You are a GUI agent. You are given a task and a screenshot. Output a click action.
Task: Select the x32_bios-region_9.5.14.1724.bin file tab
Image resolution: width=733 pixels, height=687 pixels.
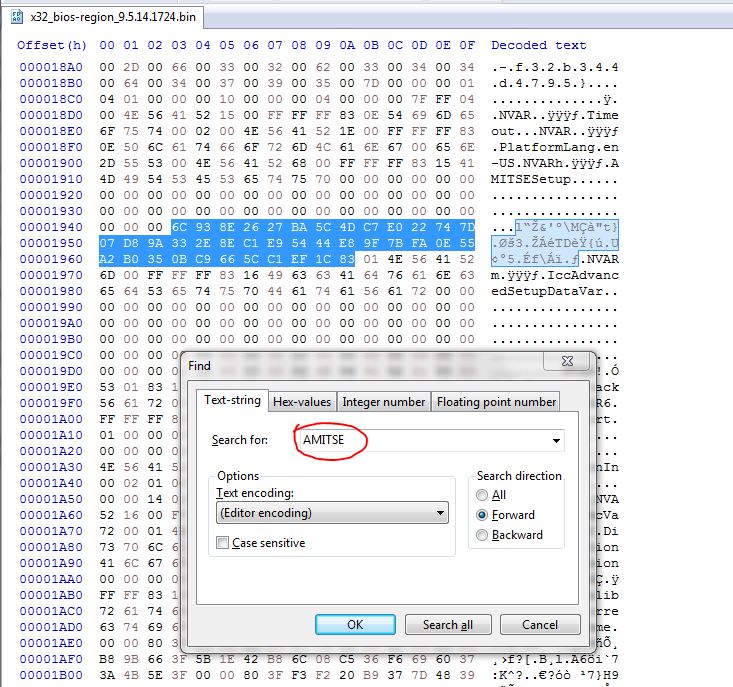coord(102,17)
